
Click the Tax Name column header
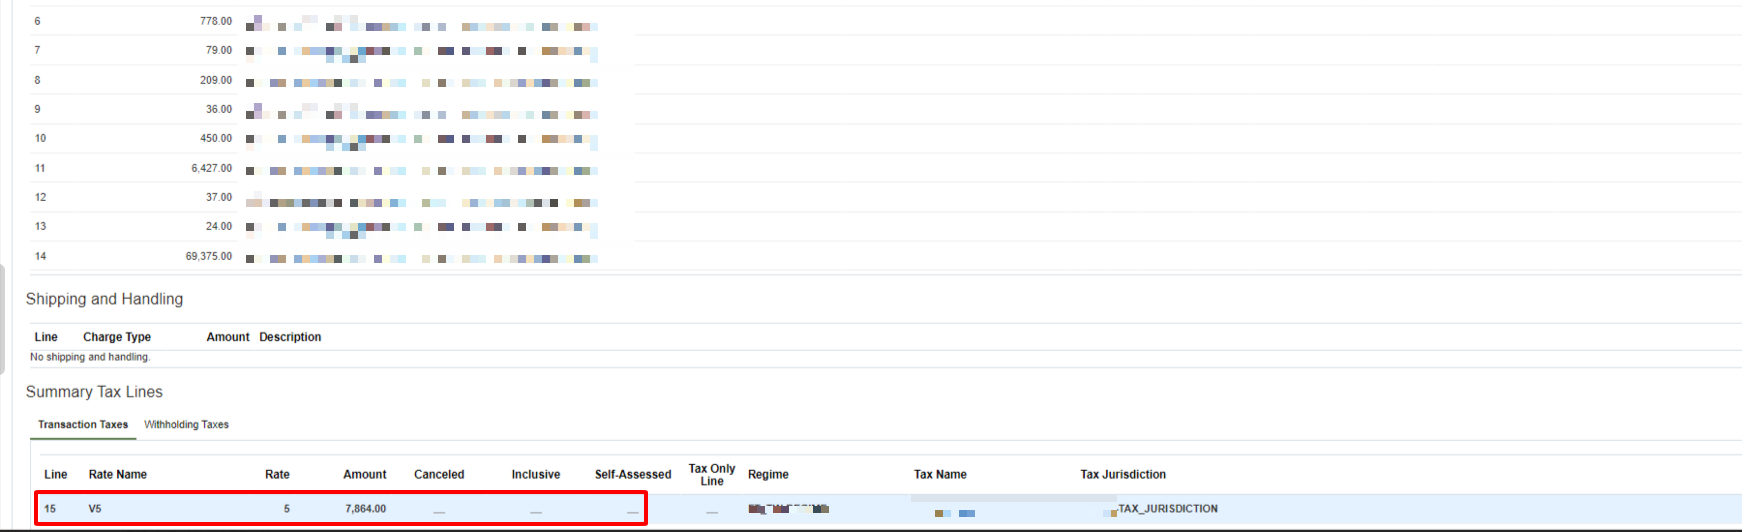tap(940, 475)
